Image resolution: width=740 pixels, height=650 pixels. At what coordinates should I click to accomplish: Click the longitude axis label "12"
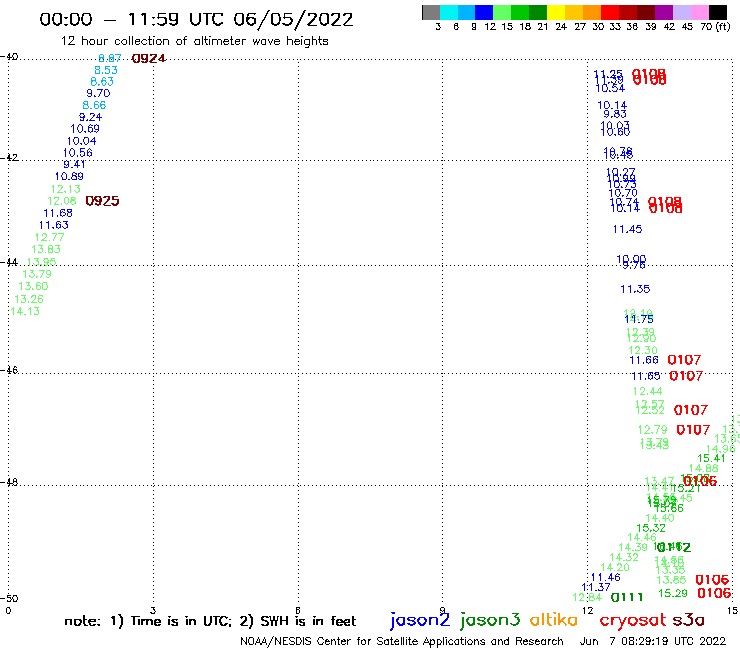pos(588,611)
